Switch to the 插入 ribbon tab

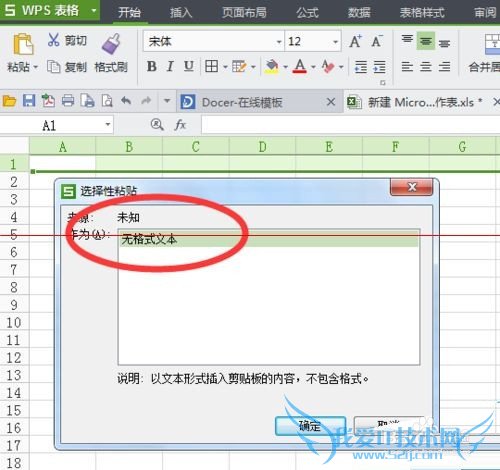pos(181,13)
